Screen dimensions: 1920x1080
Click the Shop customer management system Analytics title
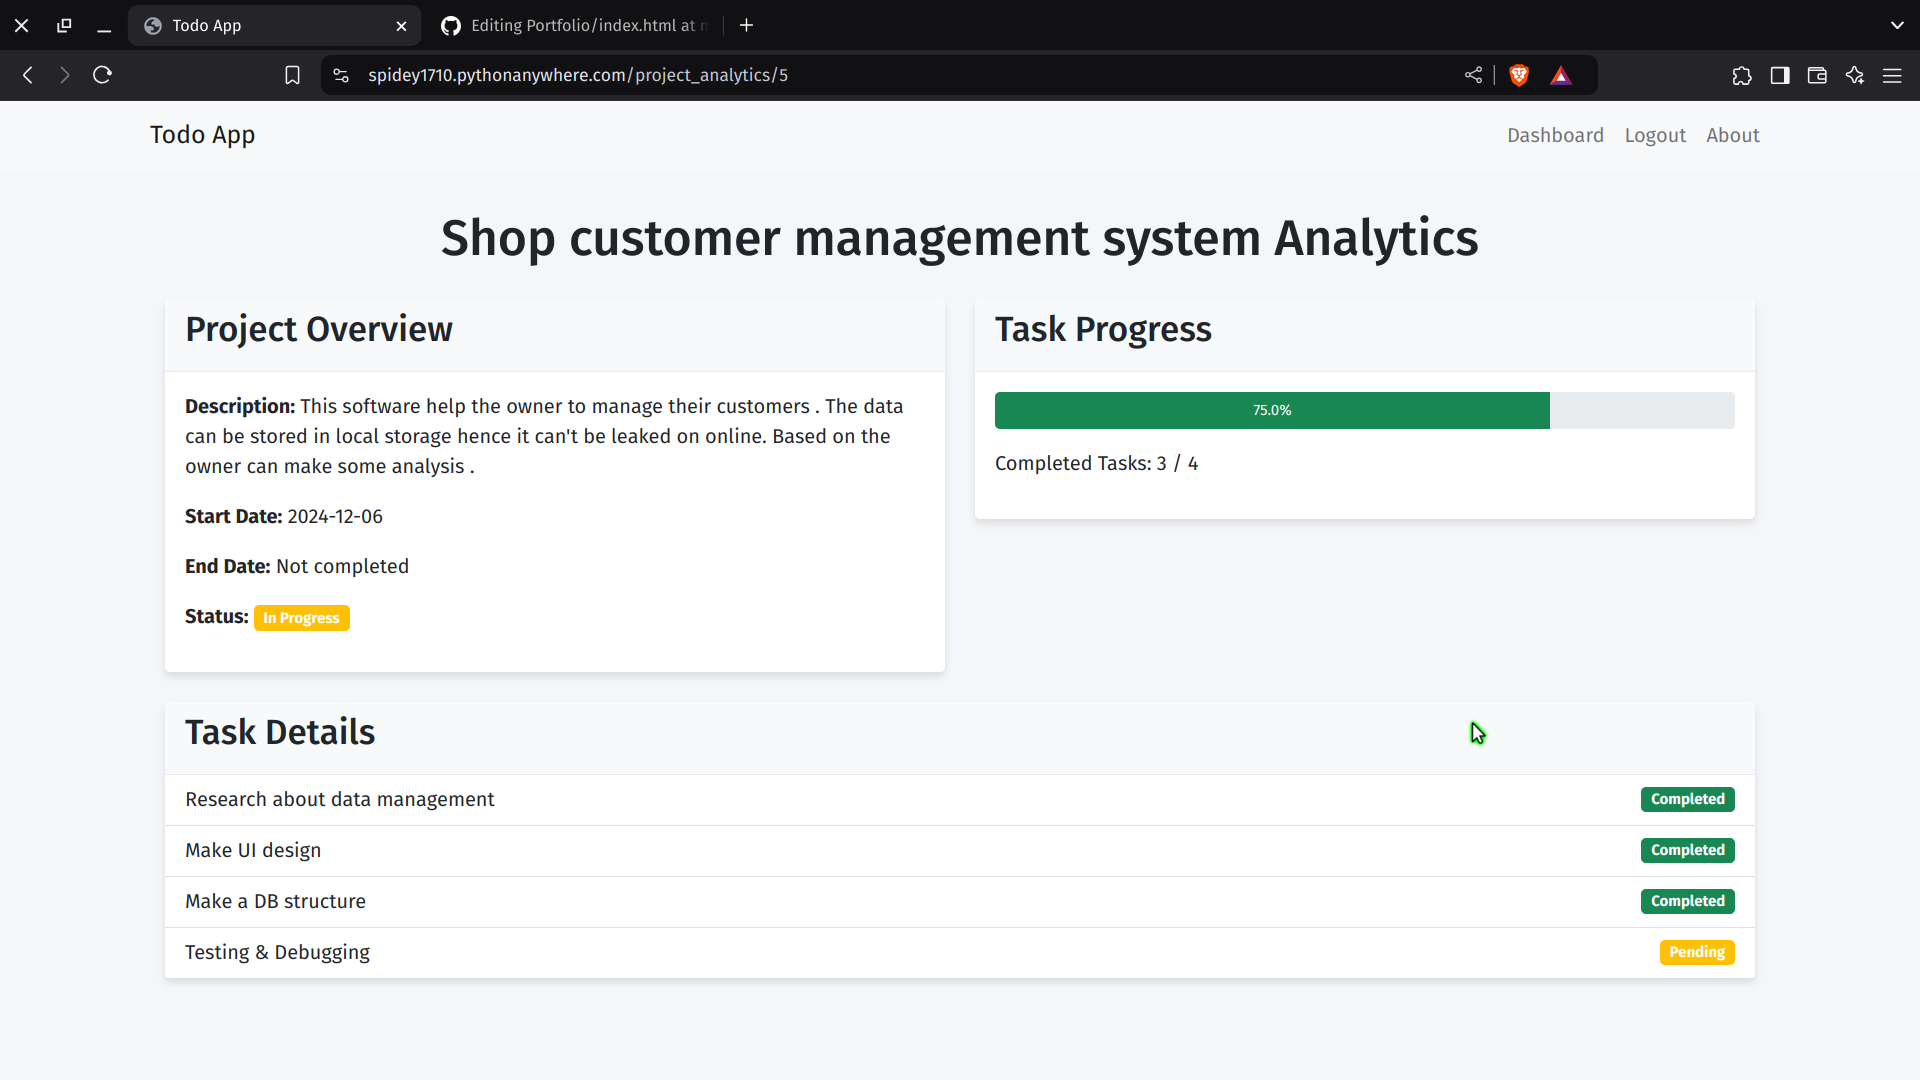click(x=960, y=238)
